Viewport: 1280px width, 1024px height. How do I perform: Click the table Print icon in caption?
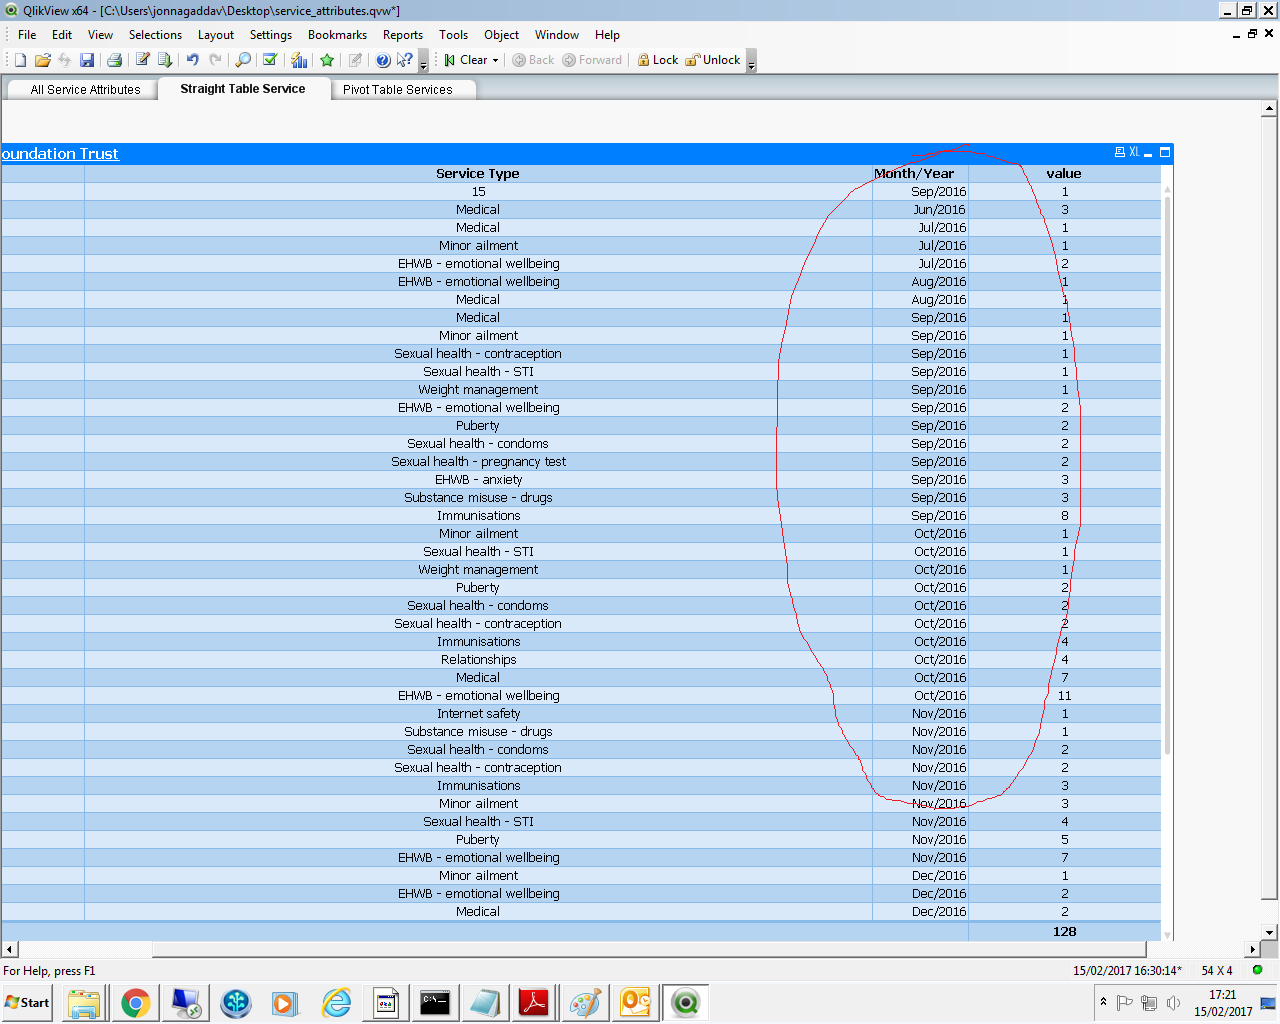pyautogui.click(x=1119, y=152)
